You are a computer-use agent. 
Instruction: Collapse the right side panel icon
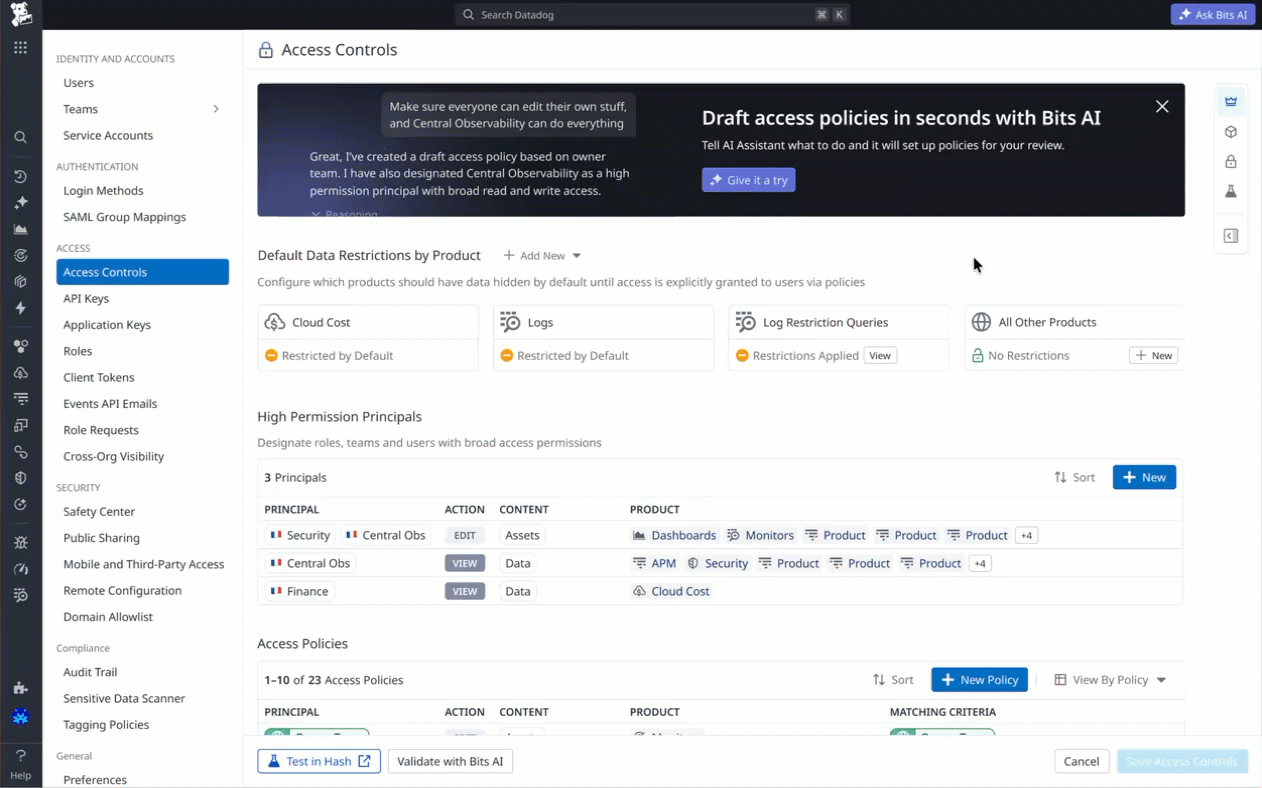[1231, 236]
